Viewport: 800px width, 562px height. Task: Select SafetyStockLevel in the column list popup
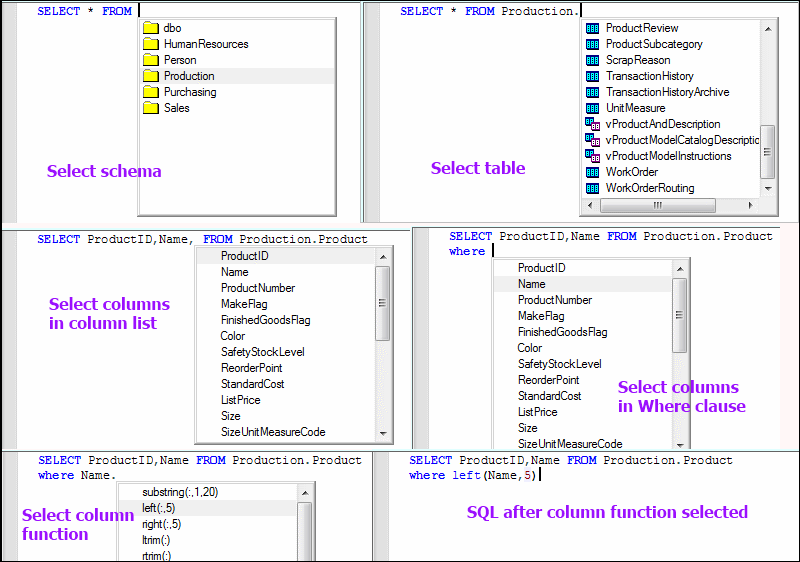pyautogui.click(x=262, y=352)
